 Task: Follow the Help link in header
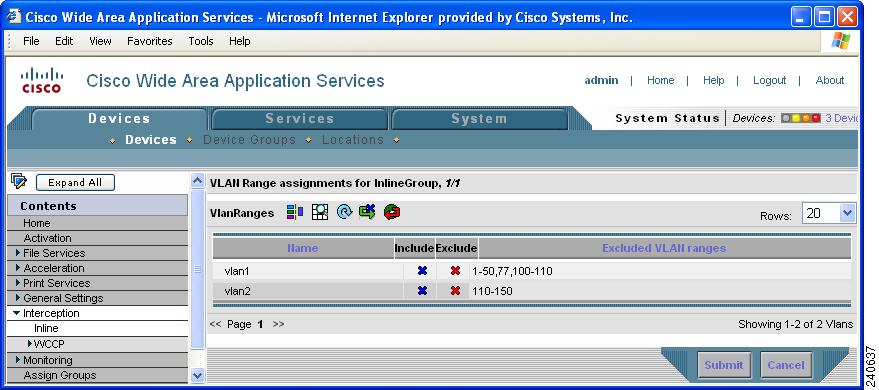click(713, 80)
